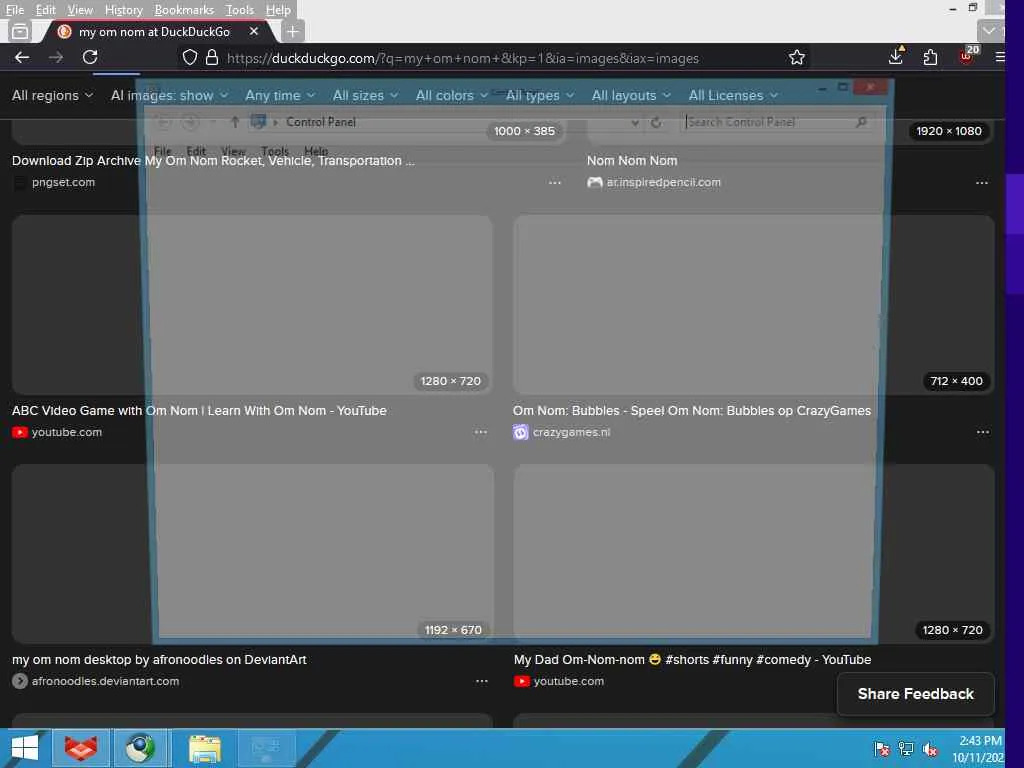Open three-dot menu for ABC Video Game result
The width and height of the screenshot is (1024, 768).
click(481, 432)
